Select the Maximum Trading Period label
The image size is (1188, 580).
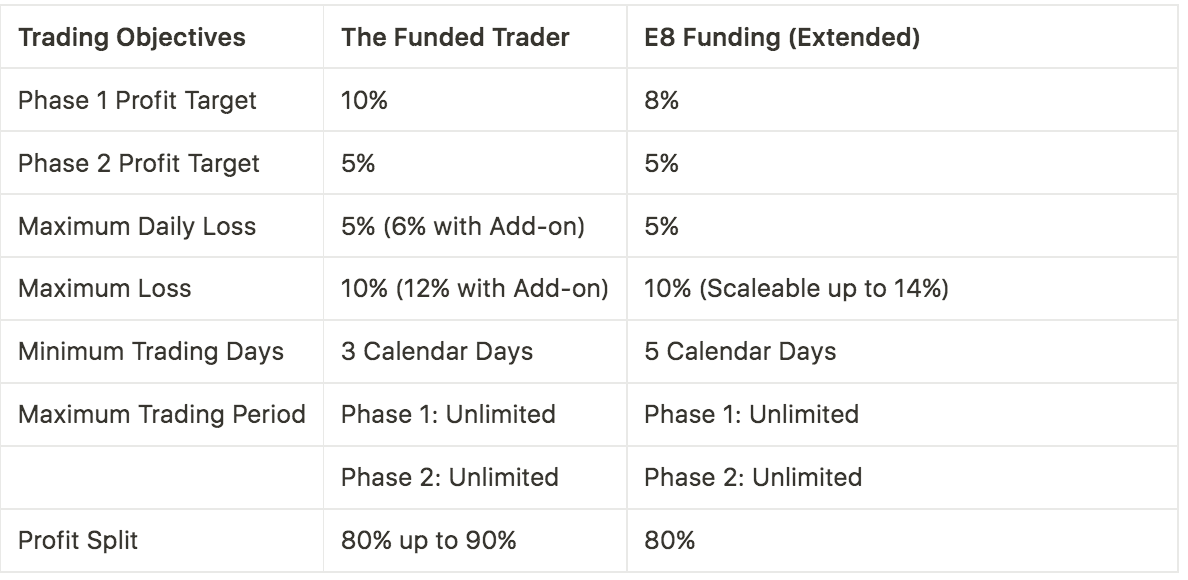(161, 414)
